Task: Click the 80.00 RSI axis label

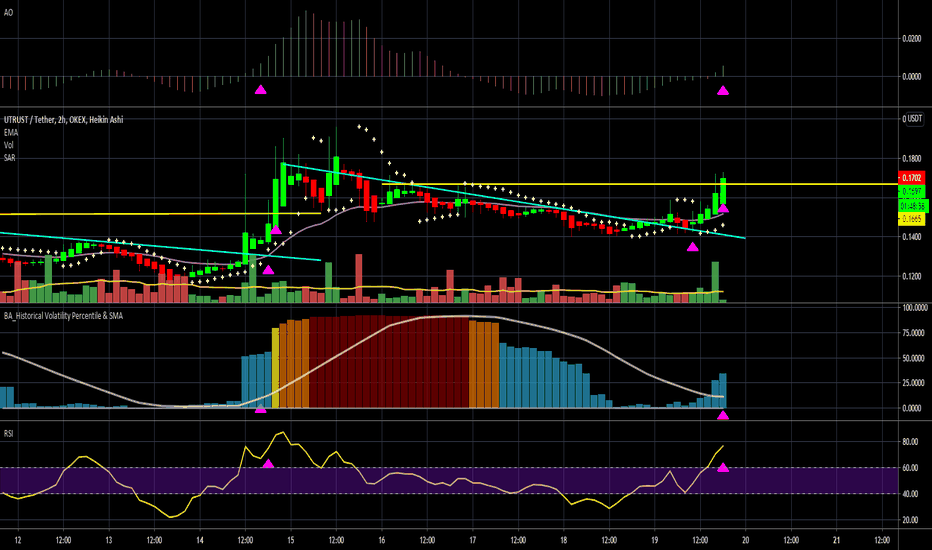Action: point(910,442)
